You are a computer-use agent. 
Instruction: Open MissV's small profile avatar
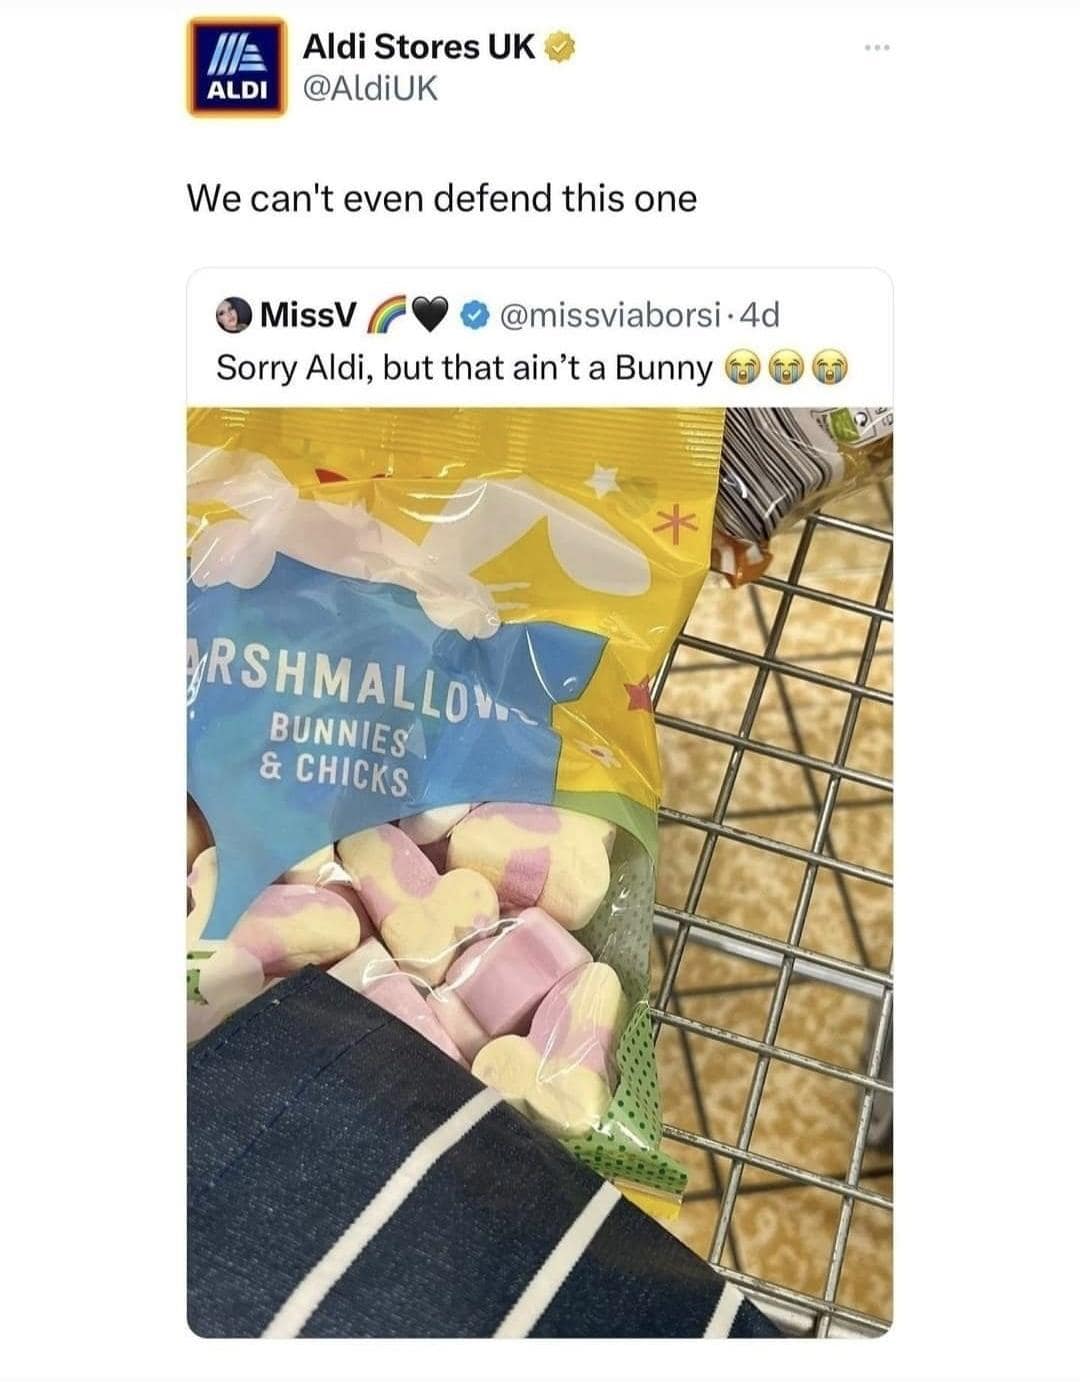[236, 315]
